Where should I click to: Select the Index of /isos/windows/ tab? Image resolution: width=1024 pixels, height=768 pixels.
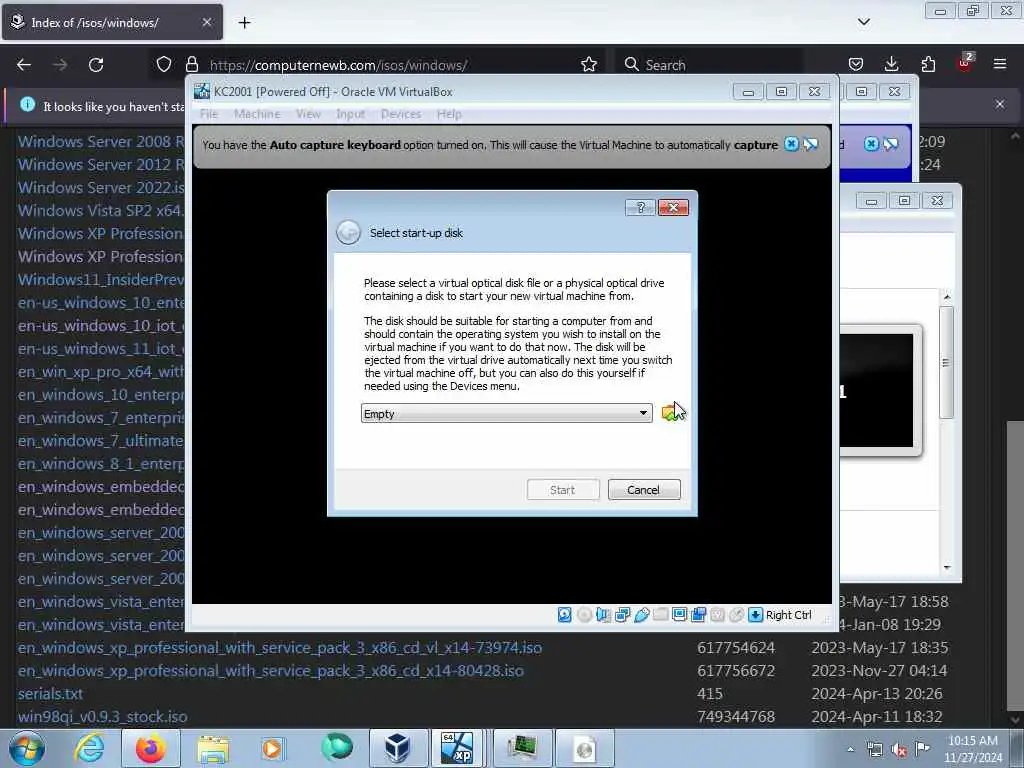pyautogui.click(x=112, y=23)
